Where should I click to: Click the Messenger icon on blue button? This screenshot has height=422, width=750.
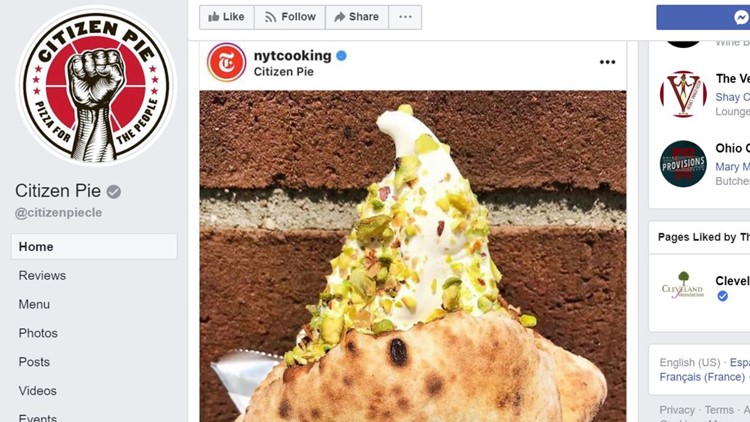pyautogui.click(x=741, y=18)
